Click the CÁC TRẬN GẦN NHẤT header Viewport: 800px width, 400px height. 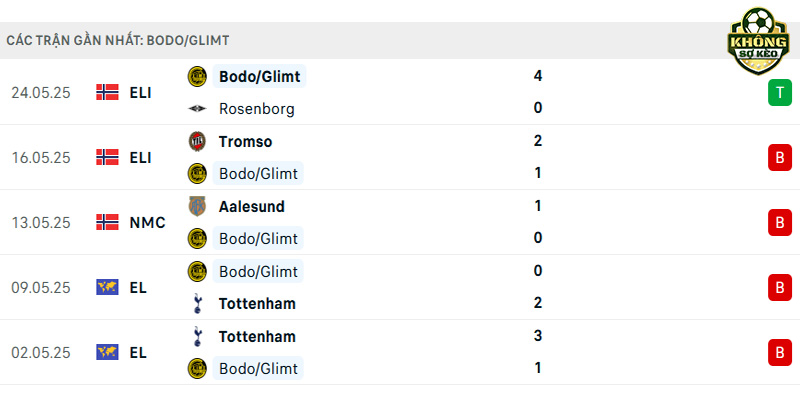click(118, 40)
